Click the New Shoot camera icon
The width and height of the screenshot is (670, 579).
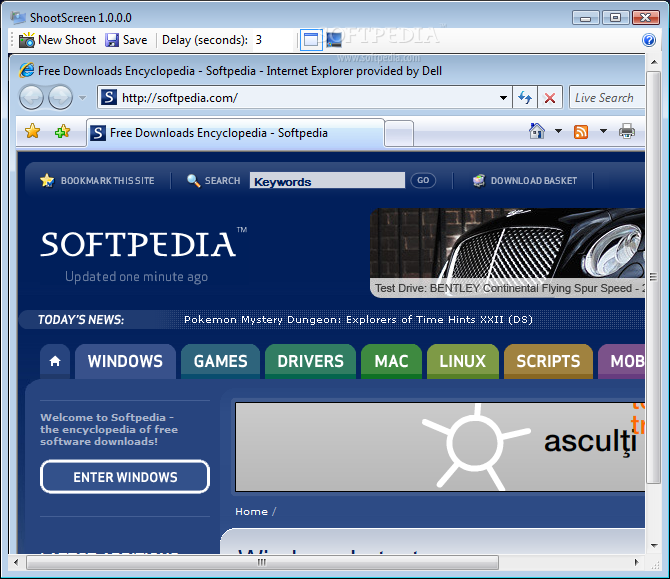[x=26, y=40]
